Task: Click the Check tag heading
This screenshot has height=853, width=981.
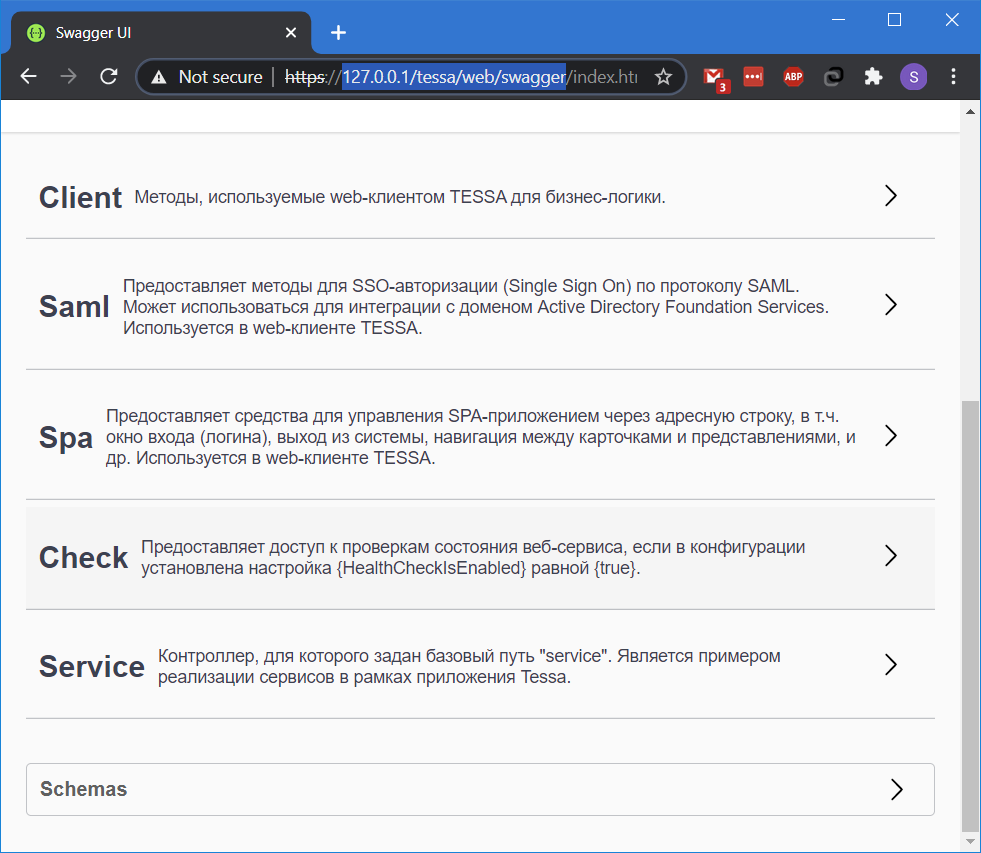Action: point(83,558)
